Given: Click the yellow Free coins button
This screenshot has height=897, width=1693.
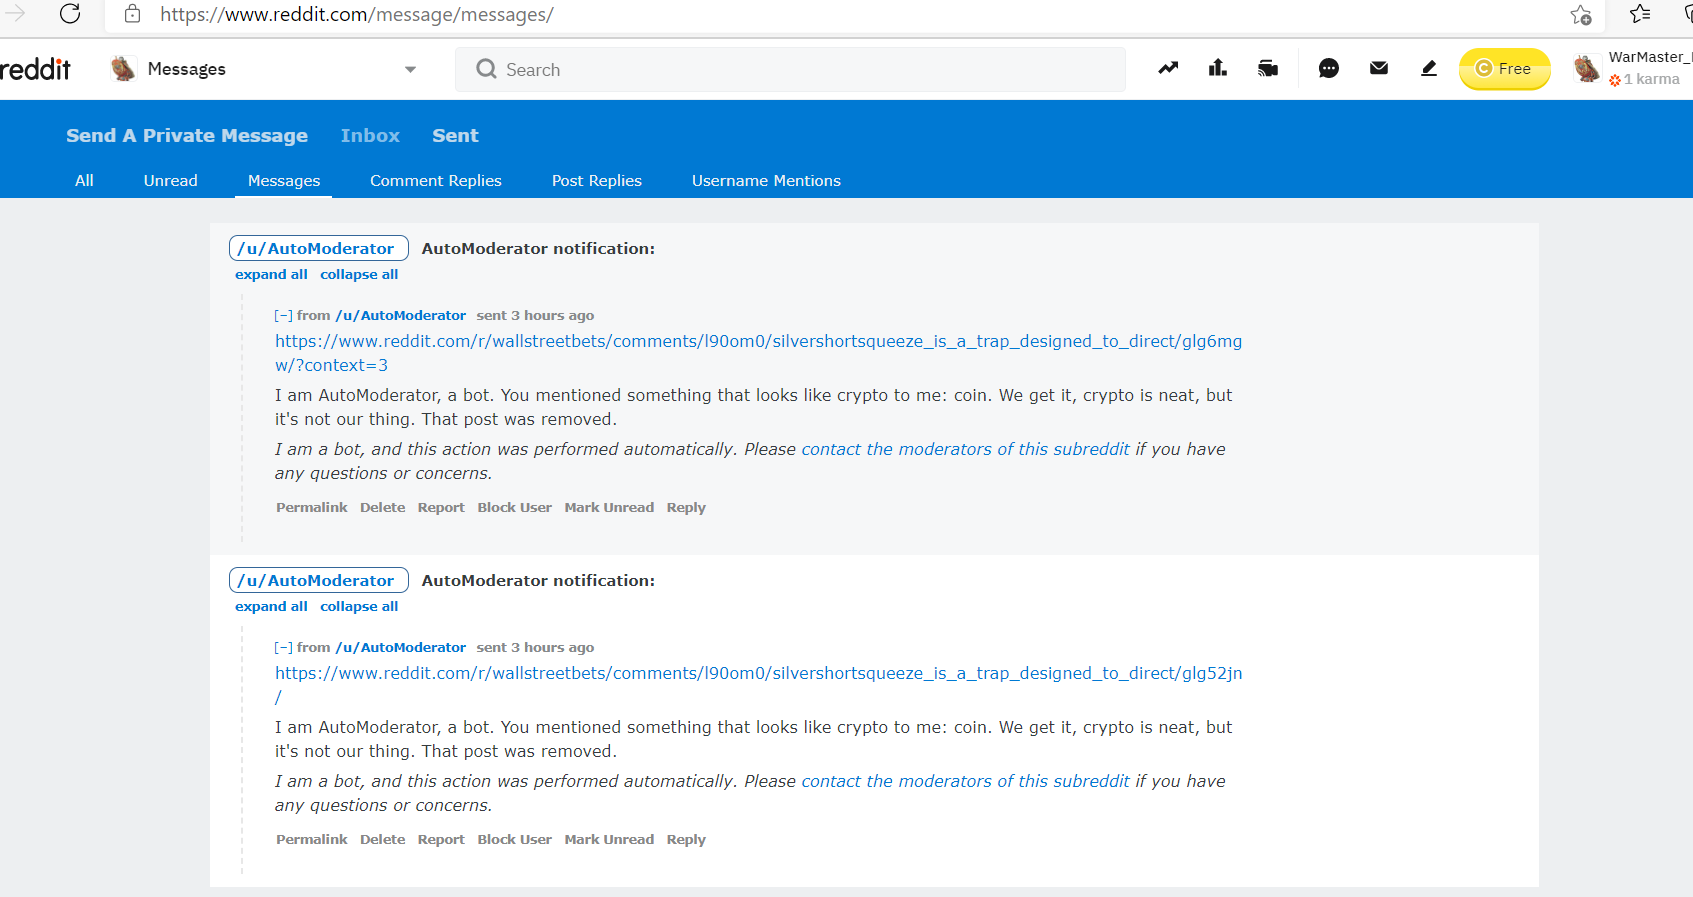Looking at the screenshot, I should [x=1503, y=69].
